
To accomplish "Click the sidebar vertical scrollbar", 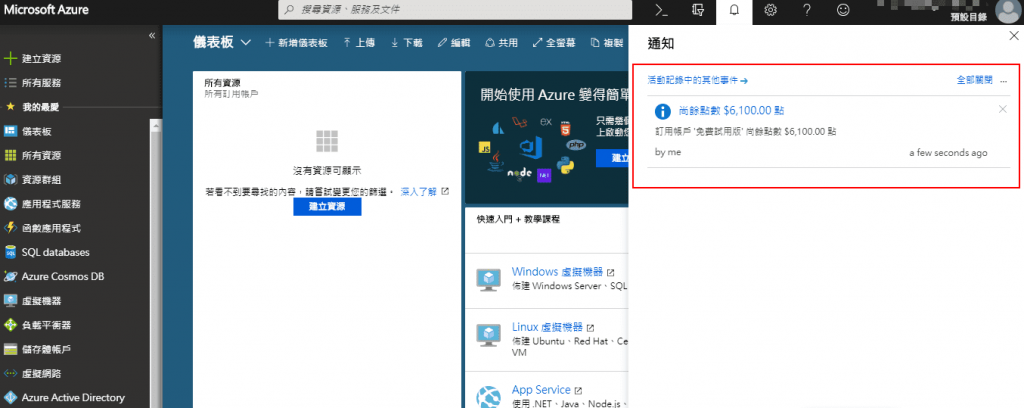I will point(155,263).
